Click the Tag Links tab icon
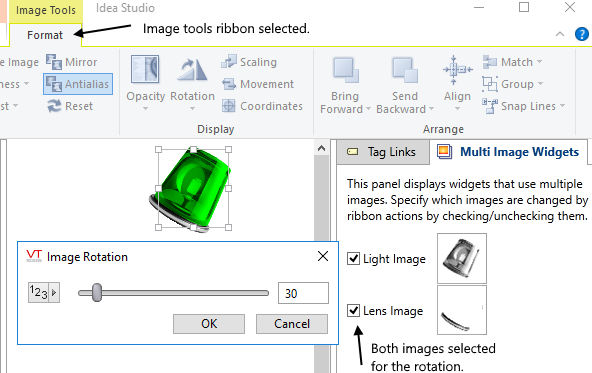 tap(352, 152)
